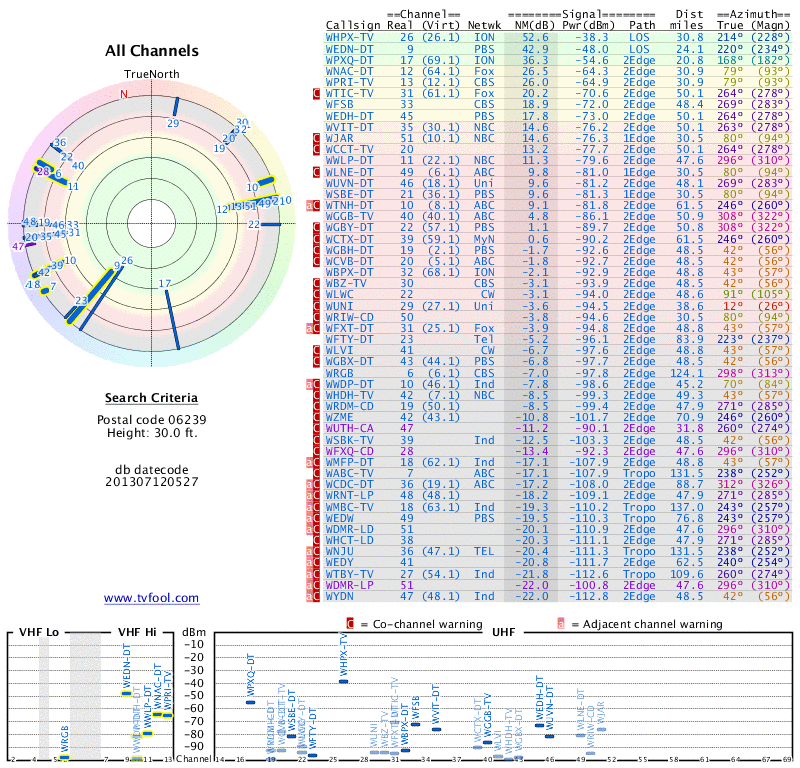Click the red N north marker on radar
The image size is (800, 768).
coord(124,94)
